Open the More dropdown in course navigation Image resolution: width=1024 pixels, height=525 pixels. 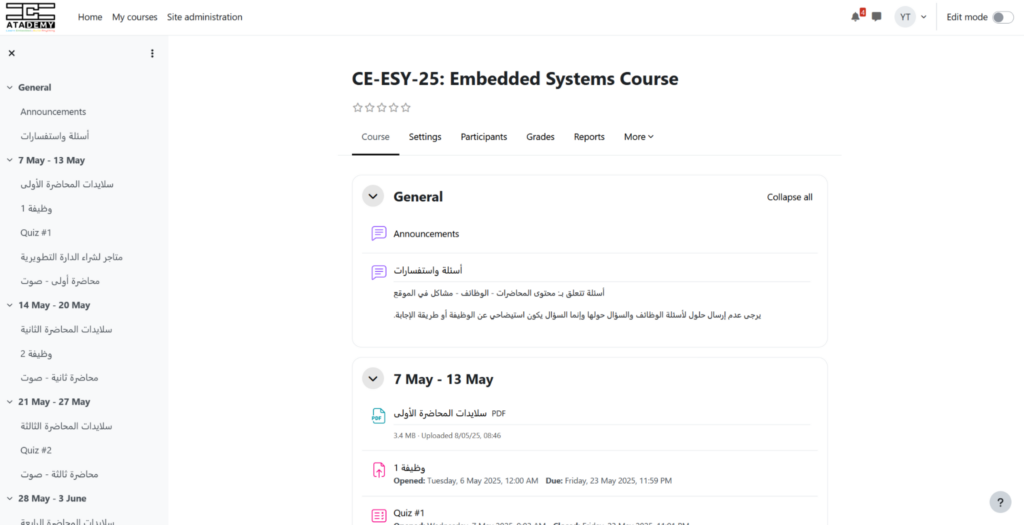638,137
